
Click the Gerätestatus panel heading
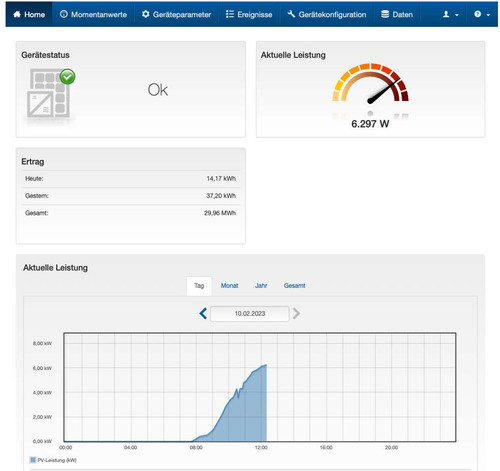45,55
